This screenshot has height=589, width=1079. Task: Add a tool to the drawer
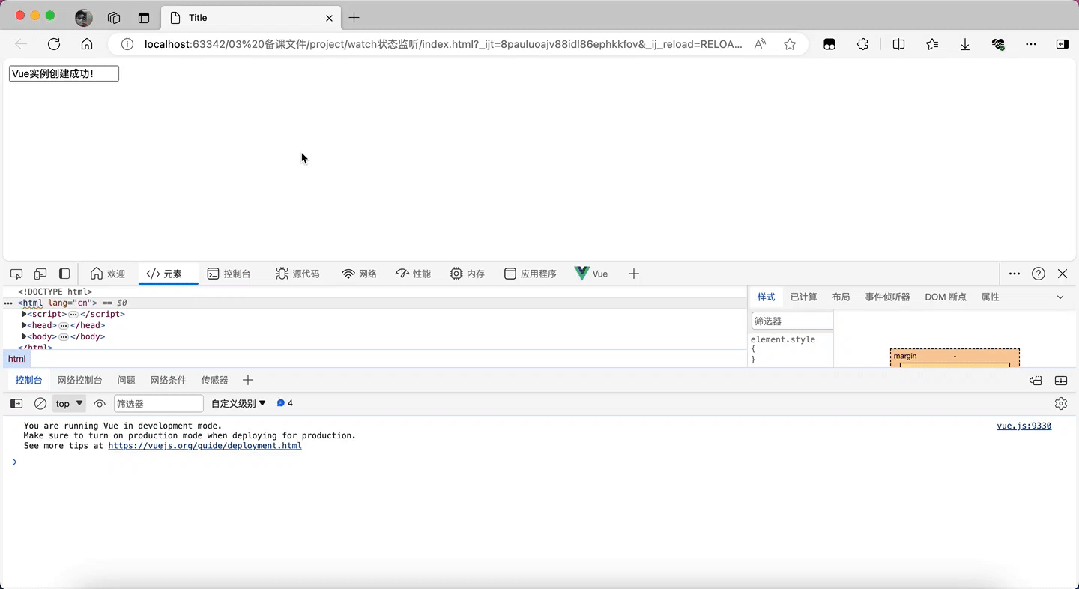point(248,380)
